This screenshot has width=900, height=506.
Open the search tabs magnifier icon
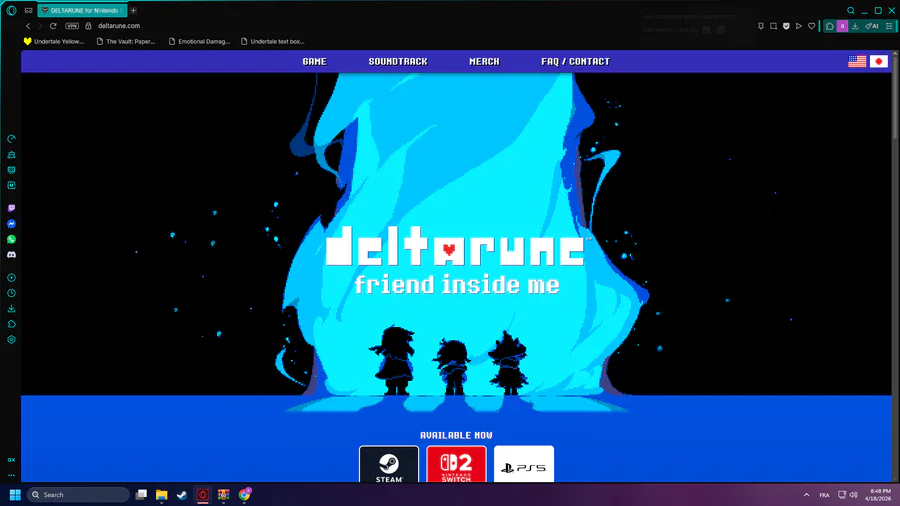tap(851, 10)
